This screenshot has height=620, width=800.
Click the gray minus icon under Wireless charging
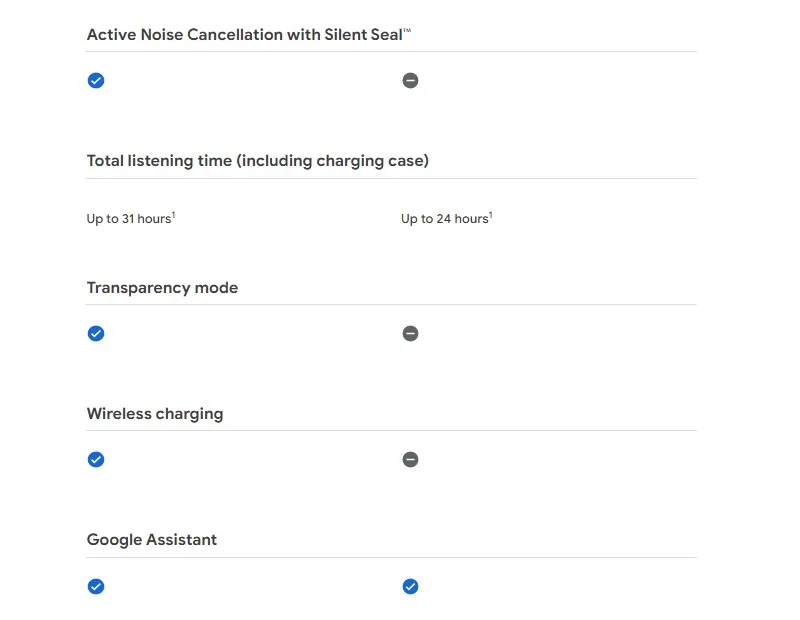click(x=410, y=460)
